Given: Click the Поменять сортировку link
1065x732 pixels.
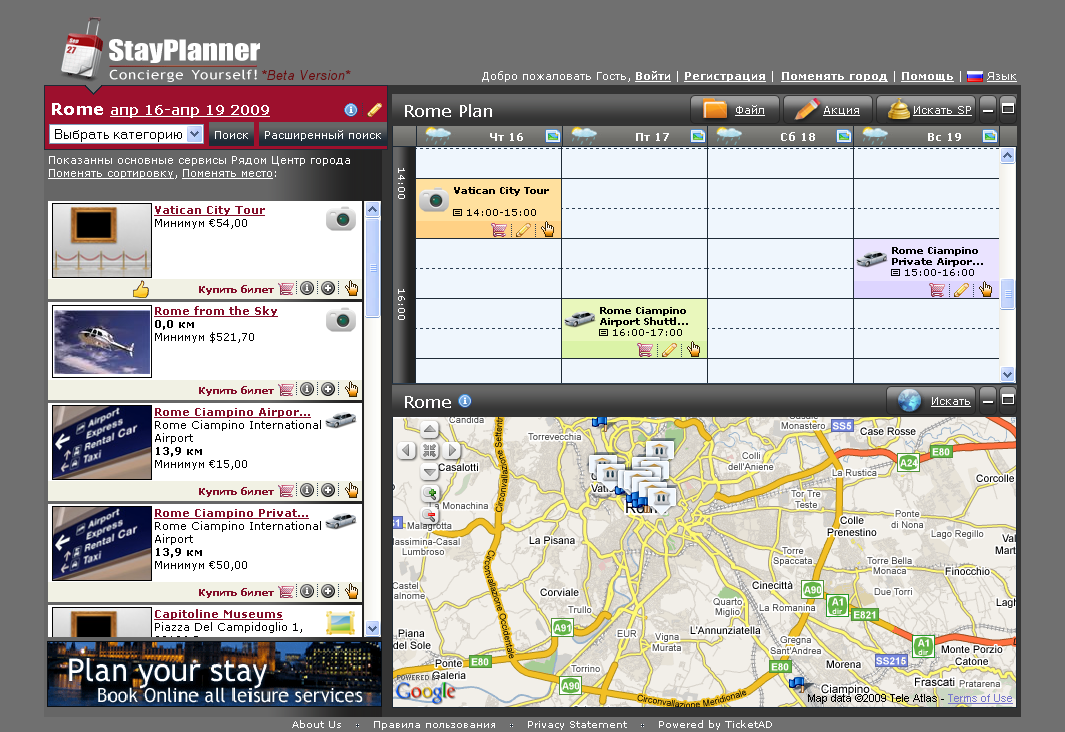Looking at the screenshot, I should [111, 173].
